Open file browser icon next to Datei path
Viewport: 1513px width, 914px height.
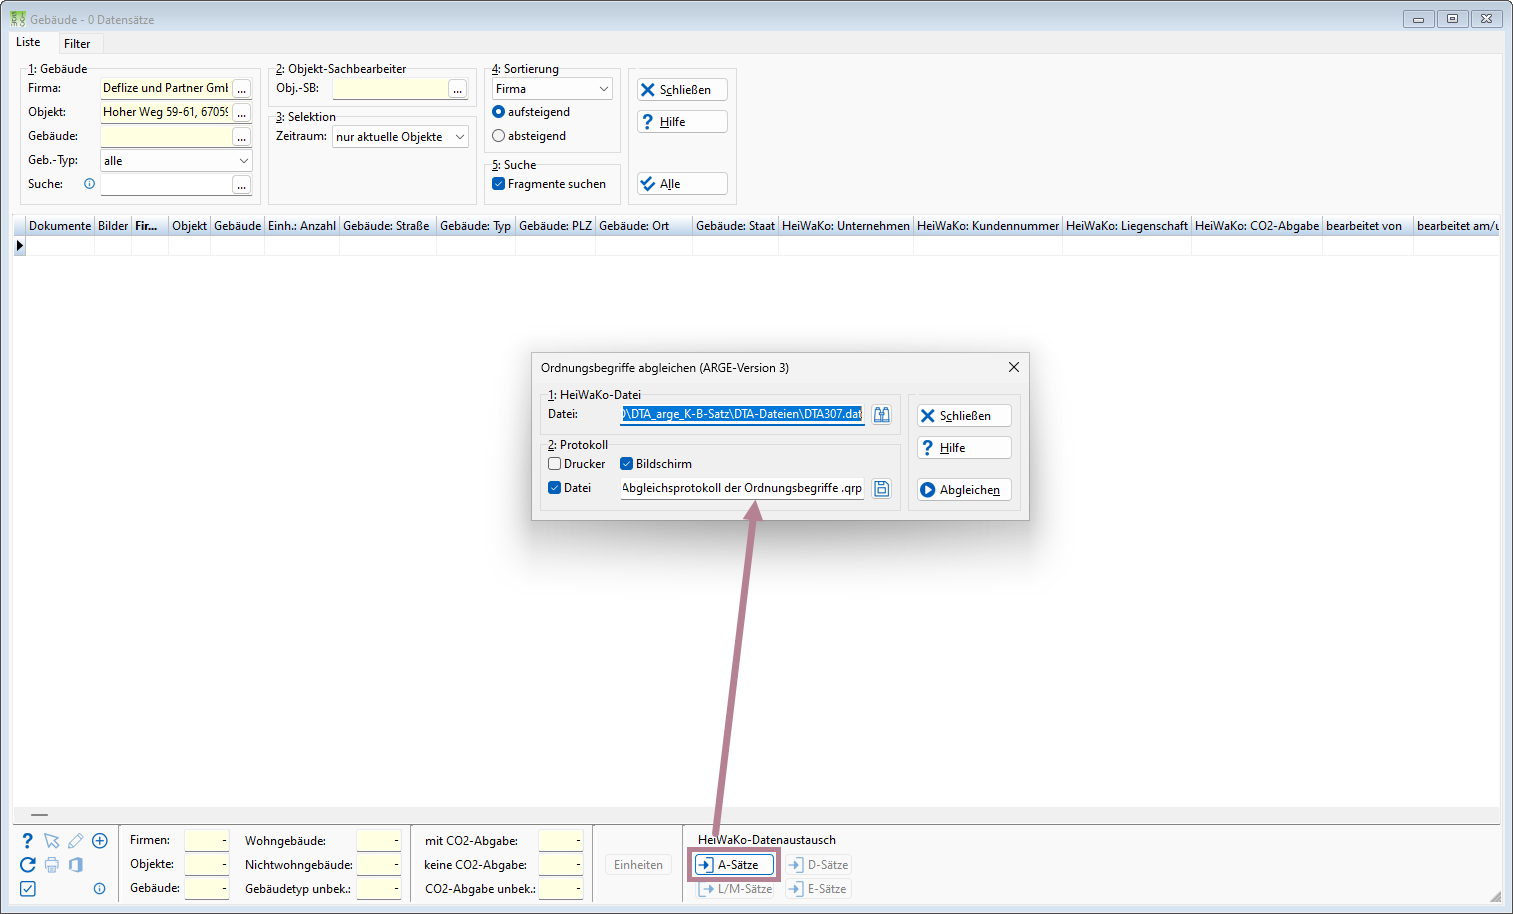click(x=882, y=414)
